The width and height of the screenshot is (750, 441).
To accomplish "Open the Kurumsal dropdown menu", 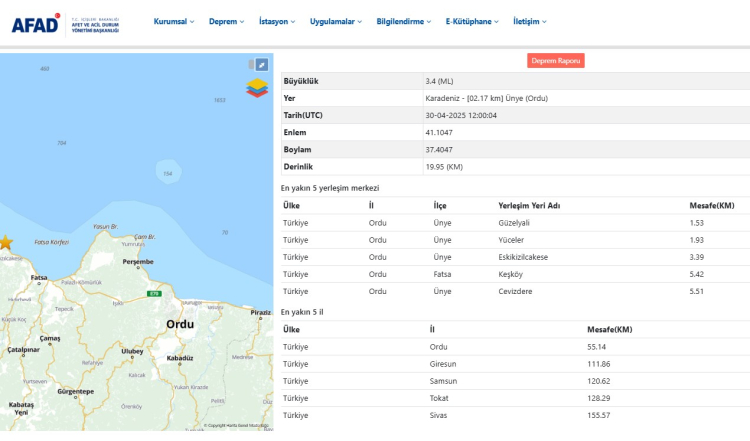I will click(174, 21).
